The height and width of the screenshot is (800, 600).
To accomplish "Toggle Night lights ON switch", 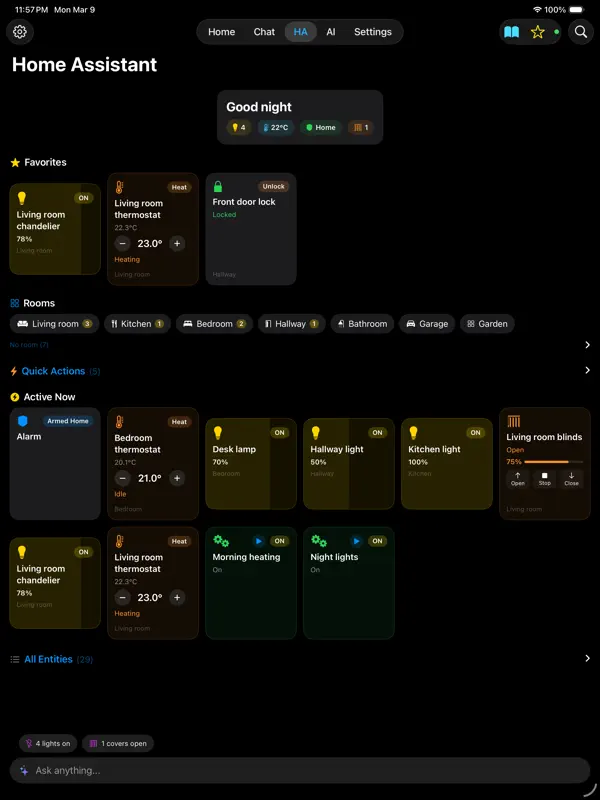I will tap(378, 541).
